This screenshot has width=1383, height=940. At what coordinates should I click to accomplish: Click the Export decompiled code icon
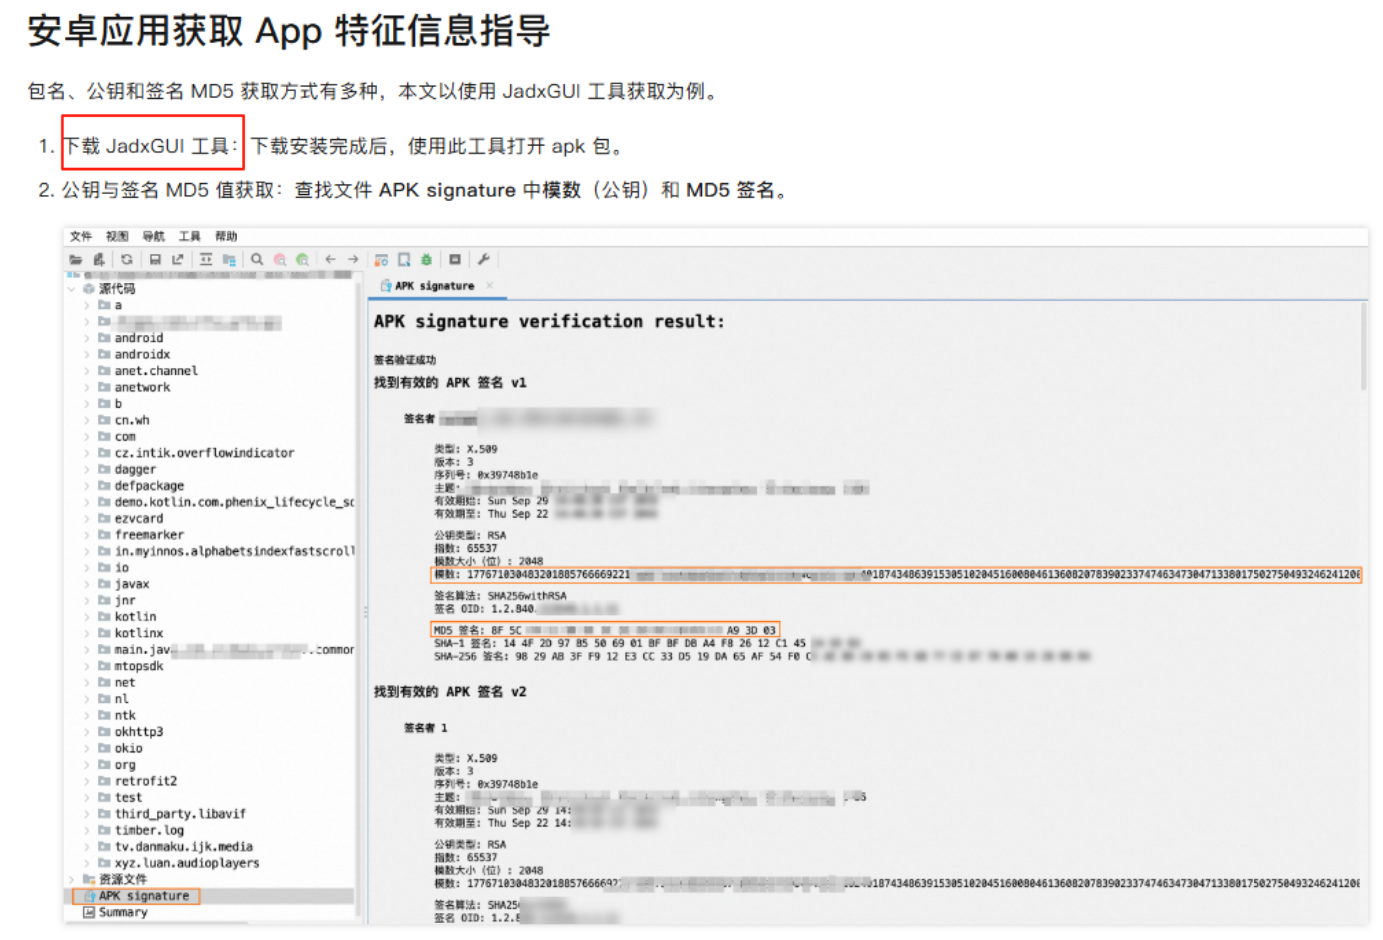click(177, 259)
